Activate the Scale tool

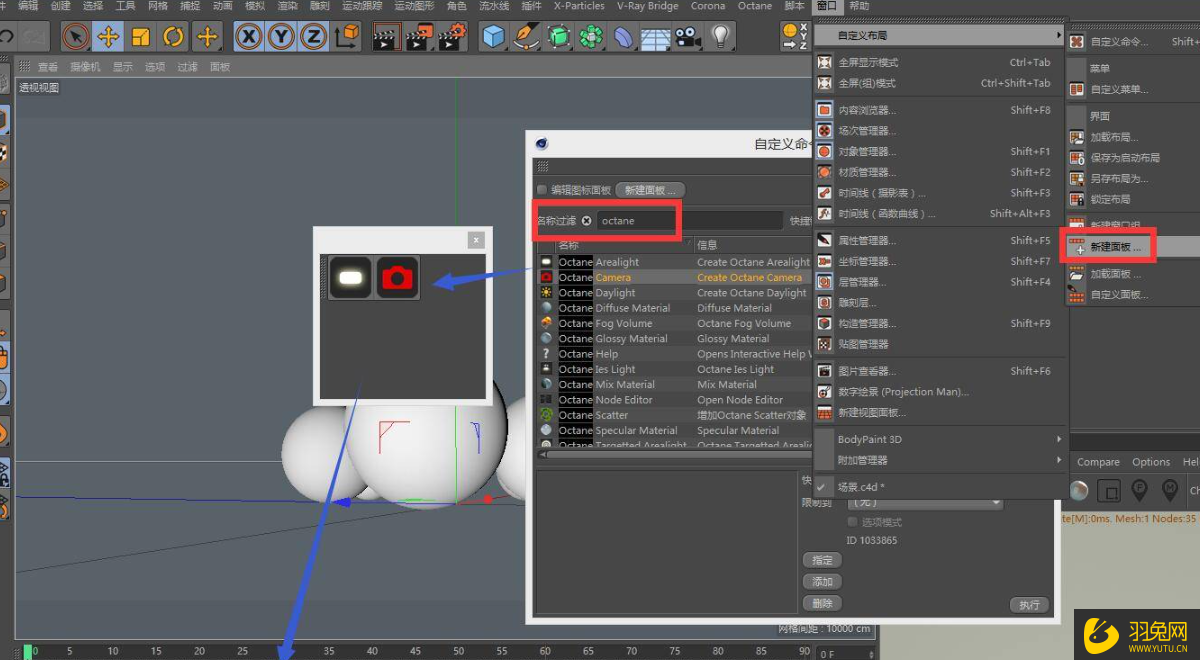[x=141, y=37]
